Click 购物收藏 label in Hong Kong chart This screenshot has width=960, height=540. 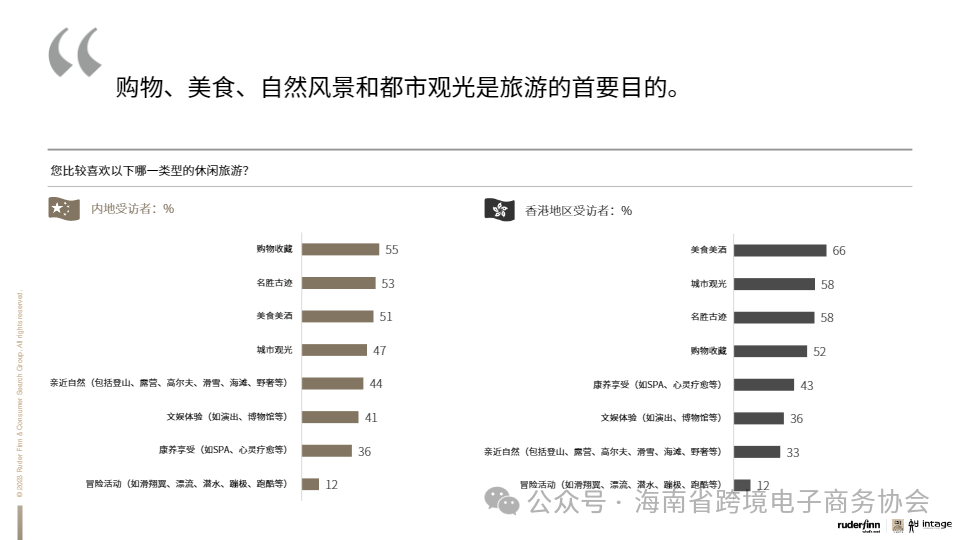coord(708,351)
